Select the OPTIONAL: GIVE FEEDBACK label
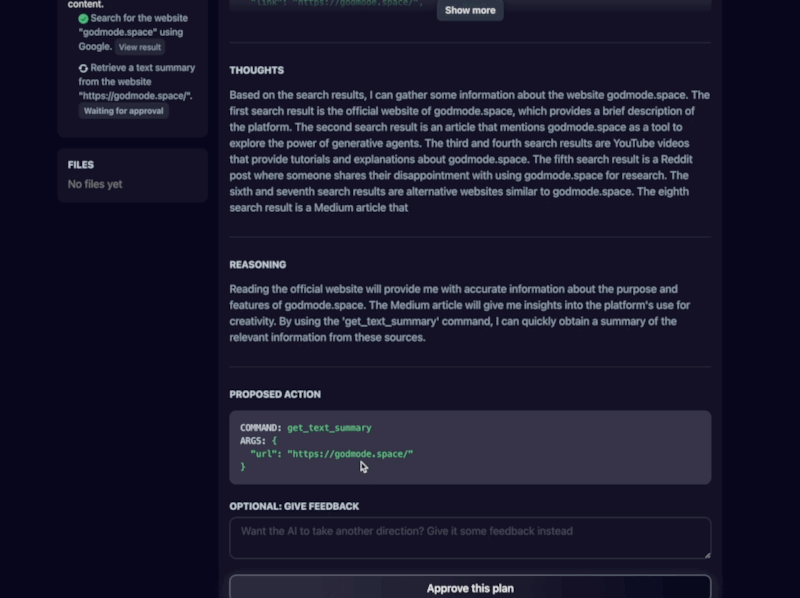The image size is (800, 598). coord(294,506)
